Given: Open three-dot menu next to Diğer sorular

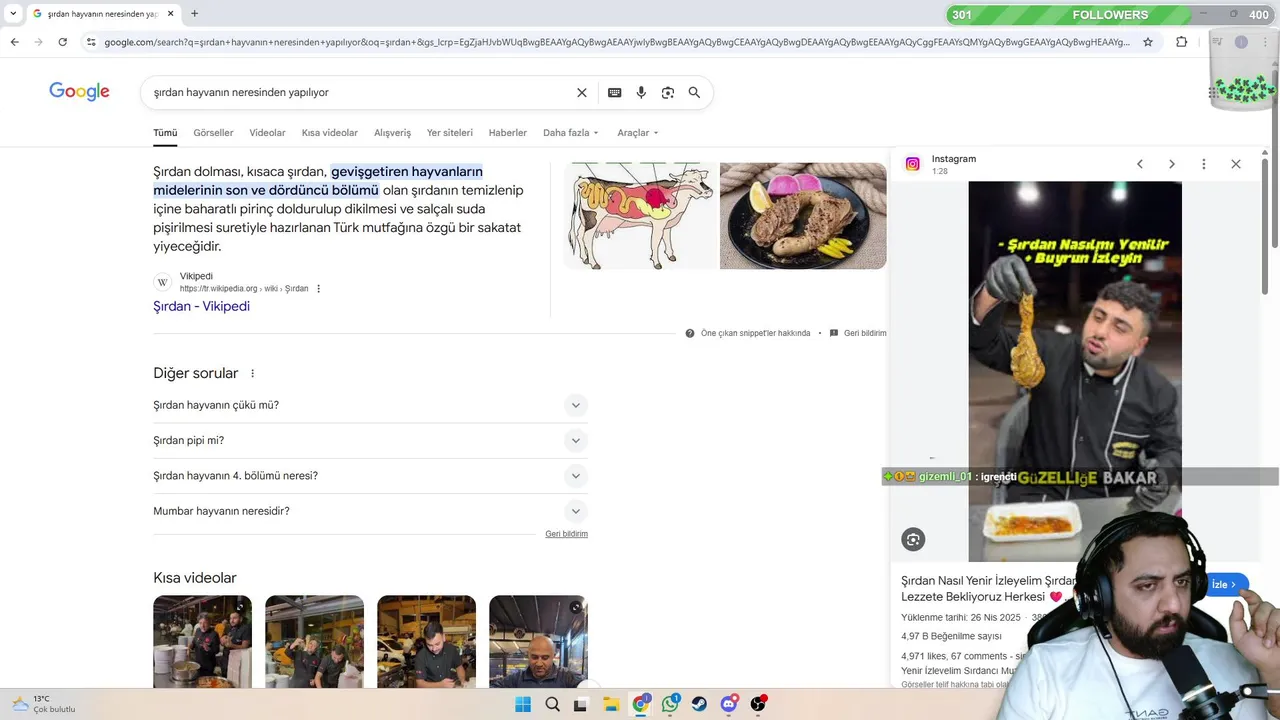Looking at the screenshot, I should point(252,373).
